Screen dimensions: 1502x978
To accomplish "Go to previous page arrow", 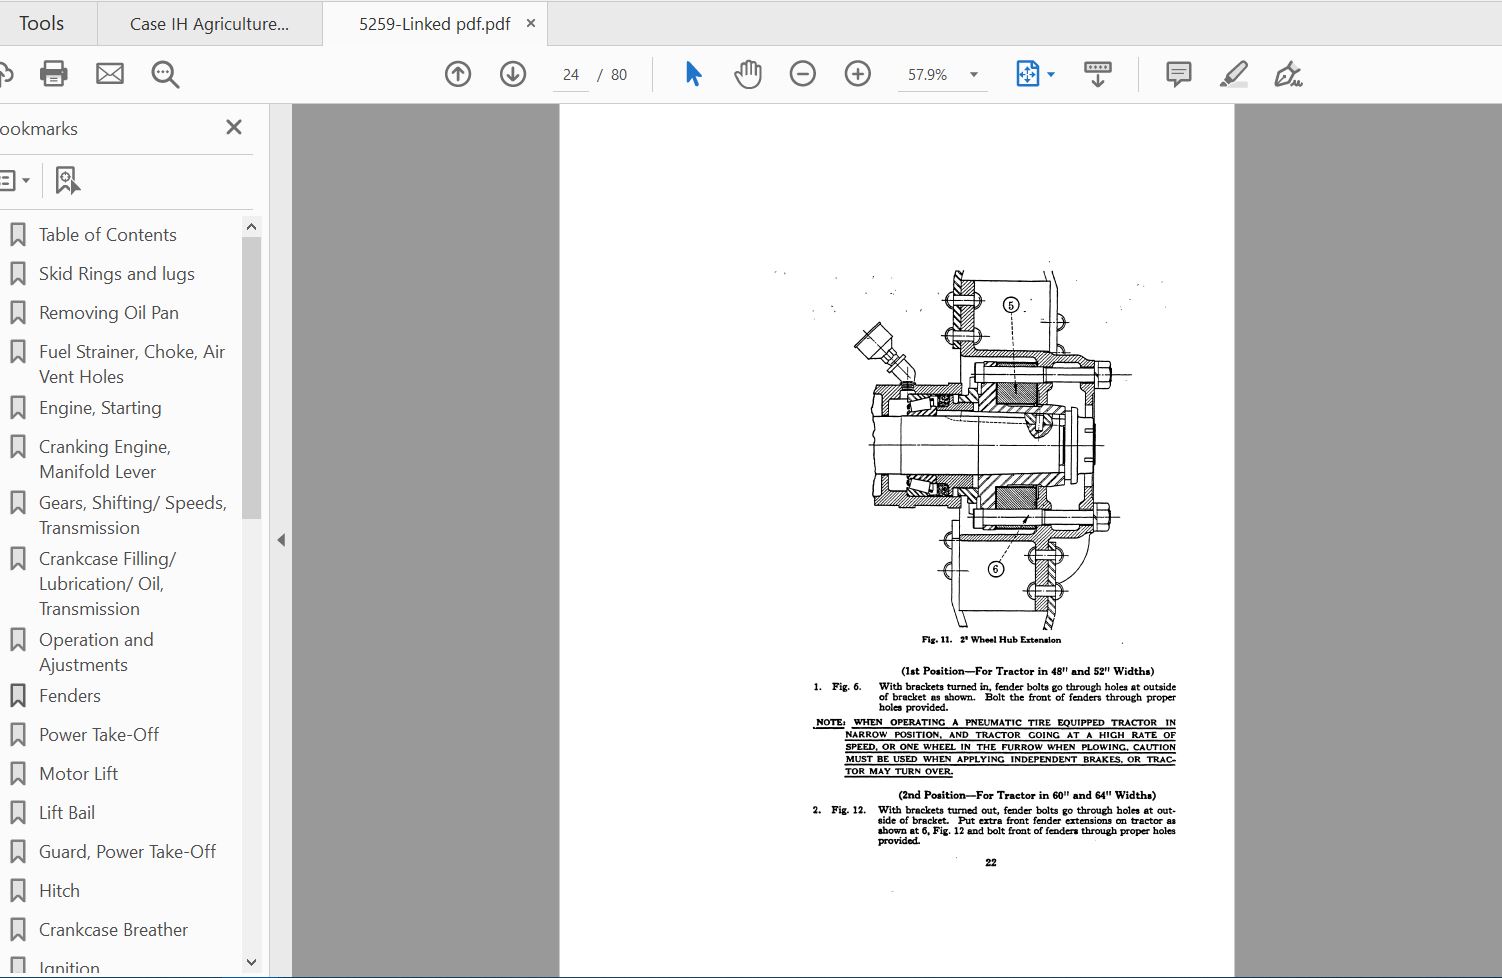I will (458, 74).
